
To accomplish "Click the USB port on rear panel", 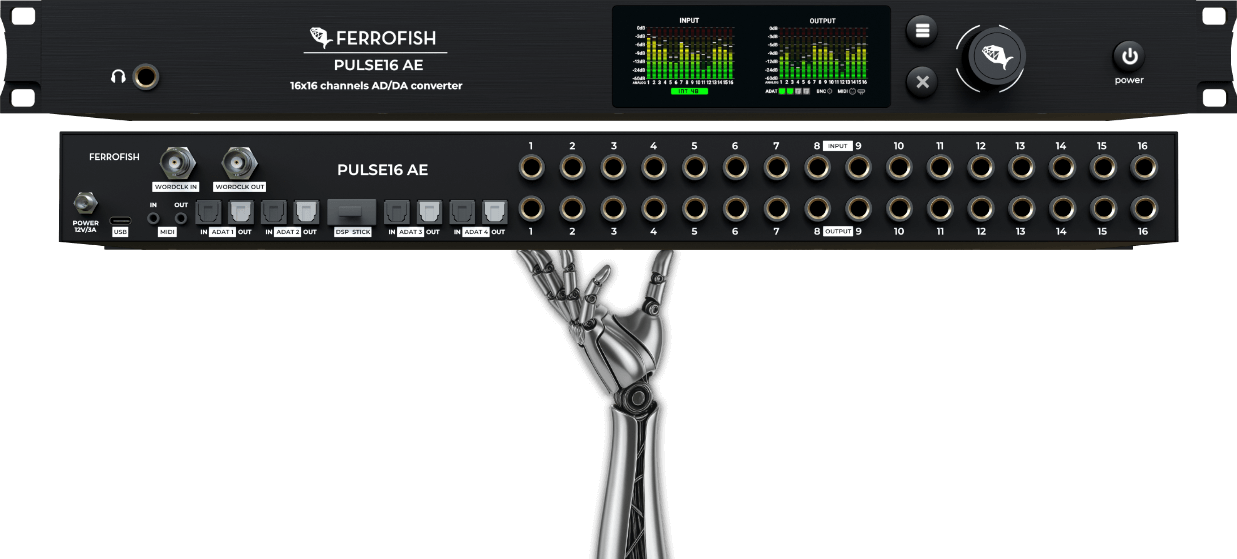I will coord(120,218).
